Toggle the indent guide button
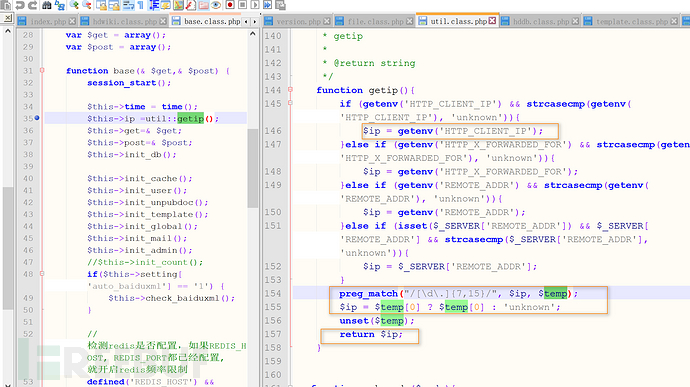The image size is (690, 387). click(154, 5)
